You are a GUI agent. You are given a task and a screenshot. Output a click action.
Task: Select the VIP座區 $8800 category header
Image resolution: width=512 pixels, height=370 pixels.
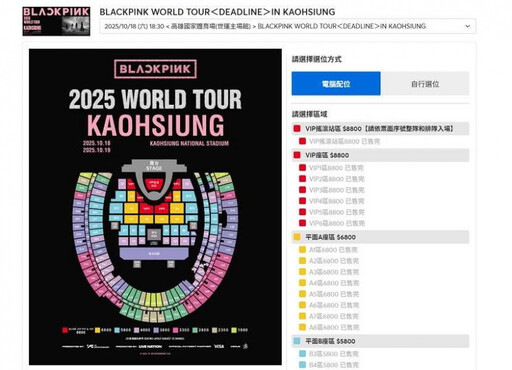pyautogui.click(x=380, y=155)
